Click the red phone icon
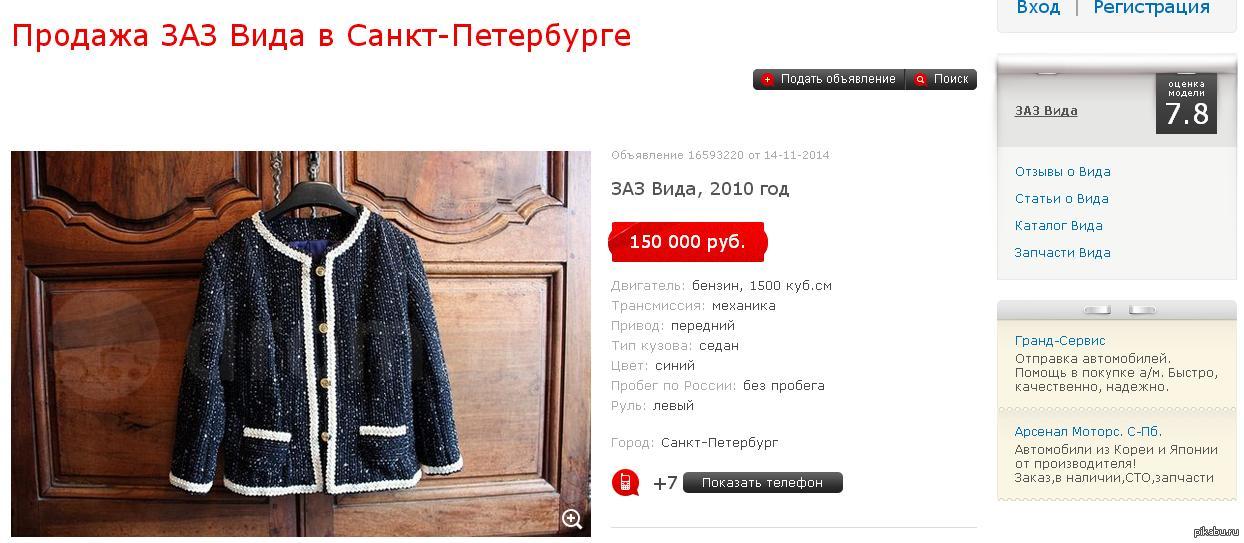The height and width of the screenshot is (543, 1244). pyautogui.click(x=626, y=483)
